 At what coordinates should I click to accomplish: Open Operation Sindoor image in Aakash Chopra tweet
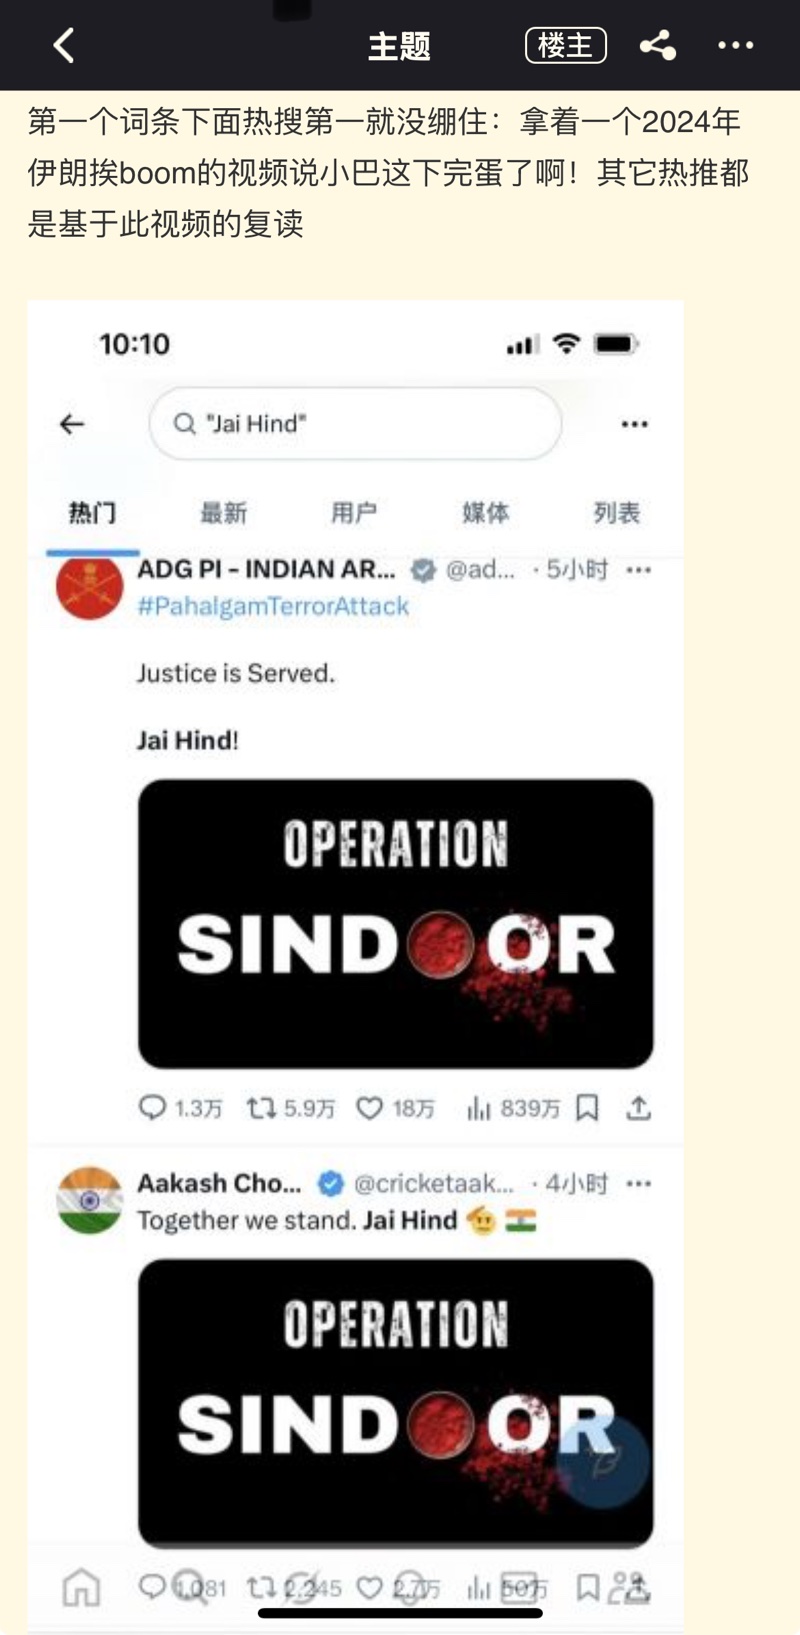tap(396, 1403)
